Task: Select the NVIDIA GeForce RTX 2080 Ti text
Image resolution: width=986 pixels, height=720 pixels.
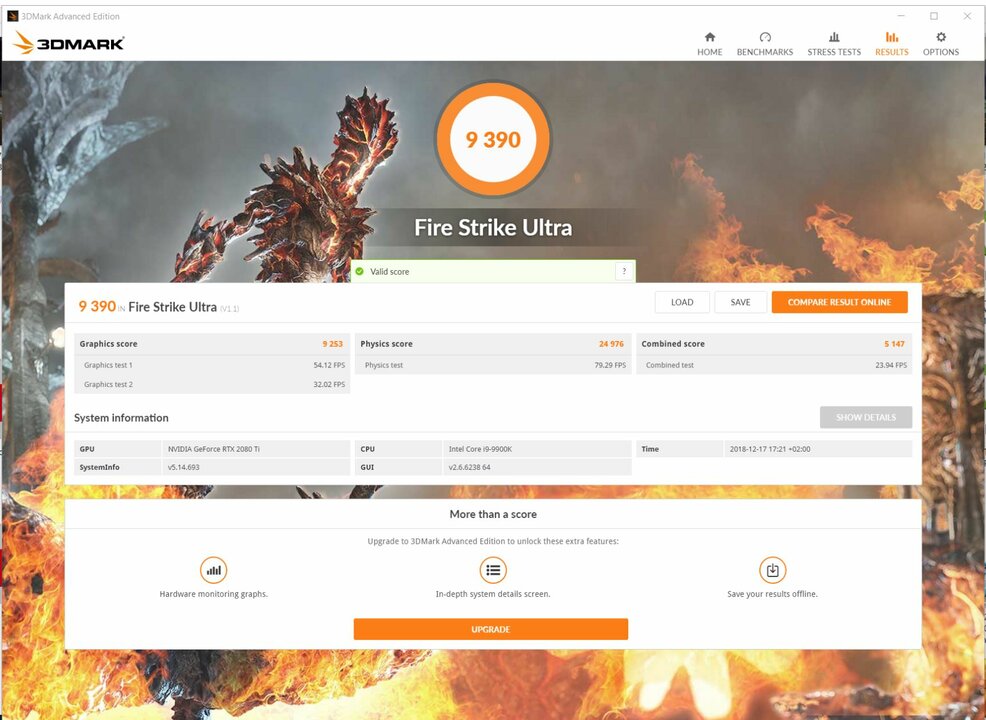Action: (x=214, y=449)
